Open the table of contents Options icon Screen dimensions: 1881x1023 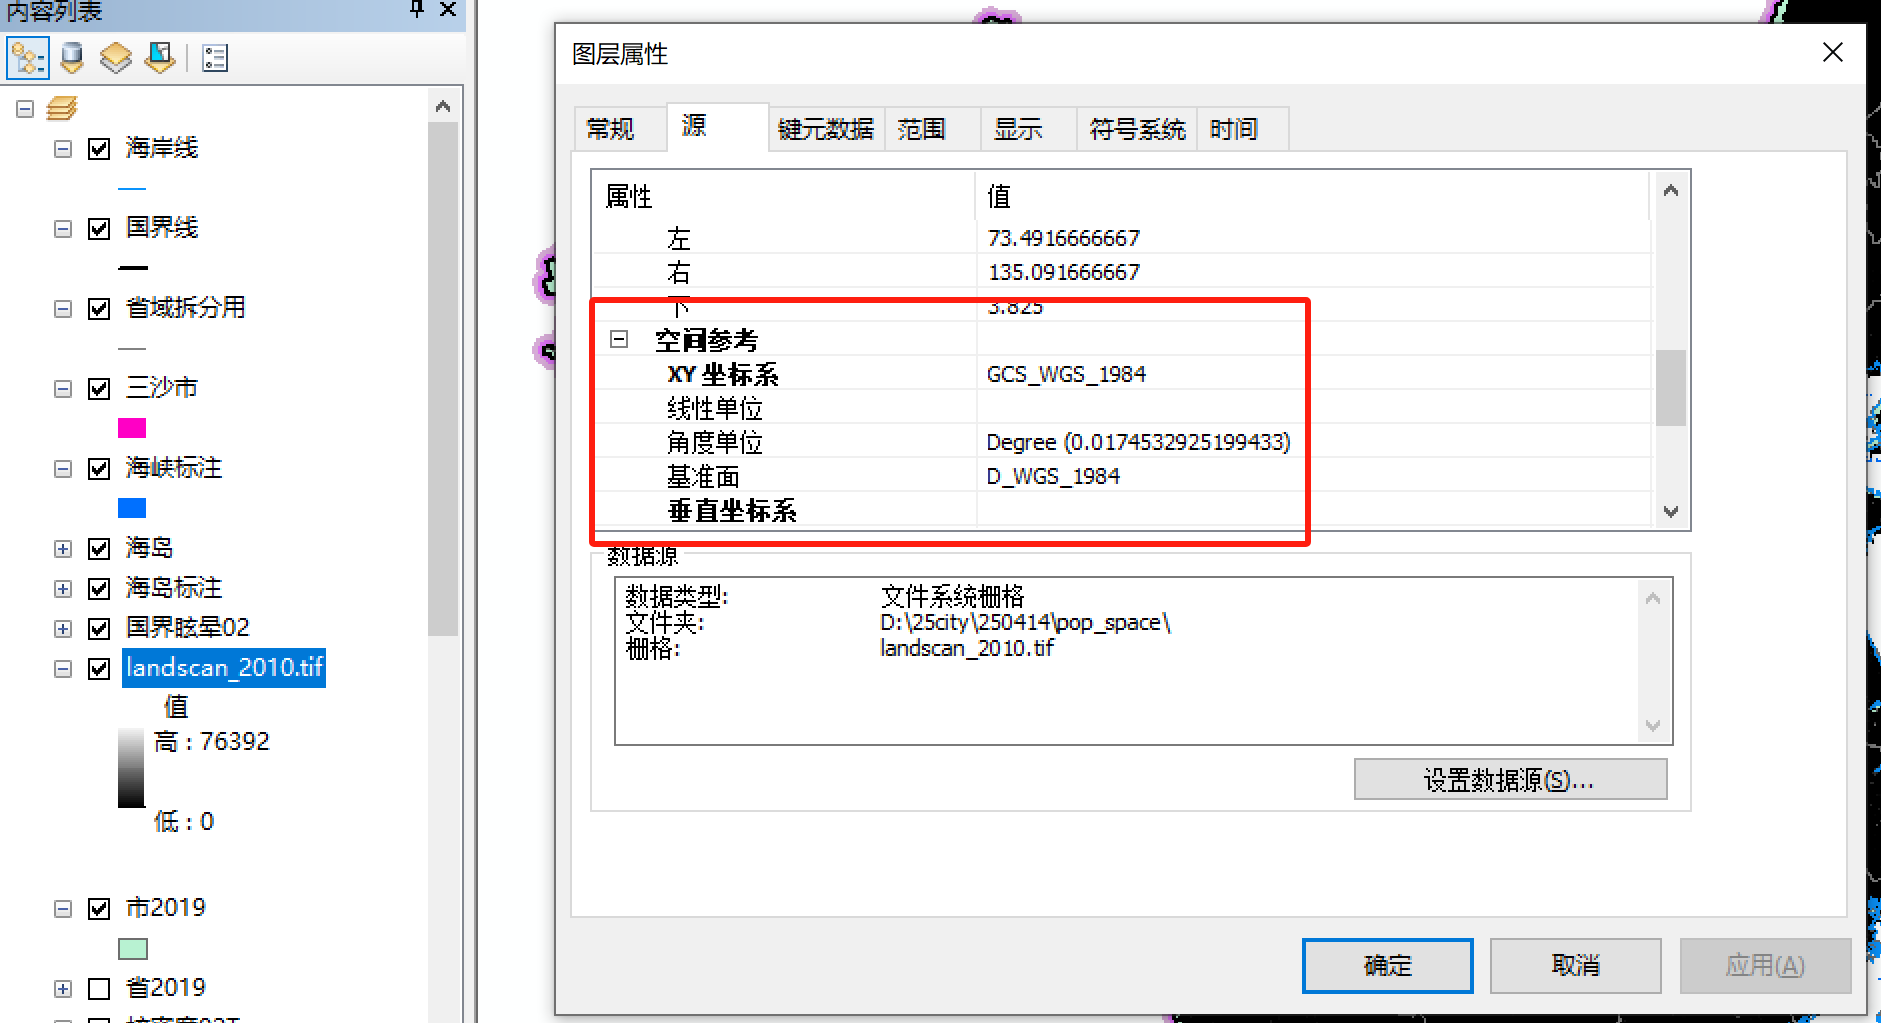click(213, 57)
